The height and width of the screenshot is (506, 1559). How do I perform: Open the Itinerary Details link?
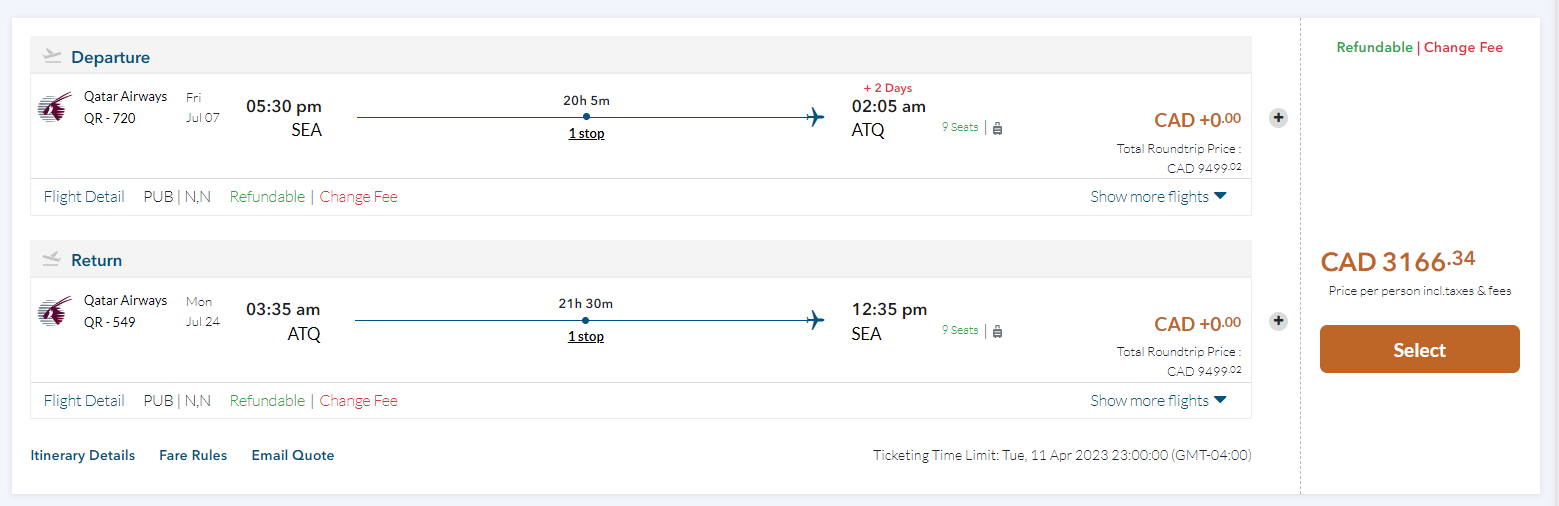pos(83,455)
